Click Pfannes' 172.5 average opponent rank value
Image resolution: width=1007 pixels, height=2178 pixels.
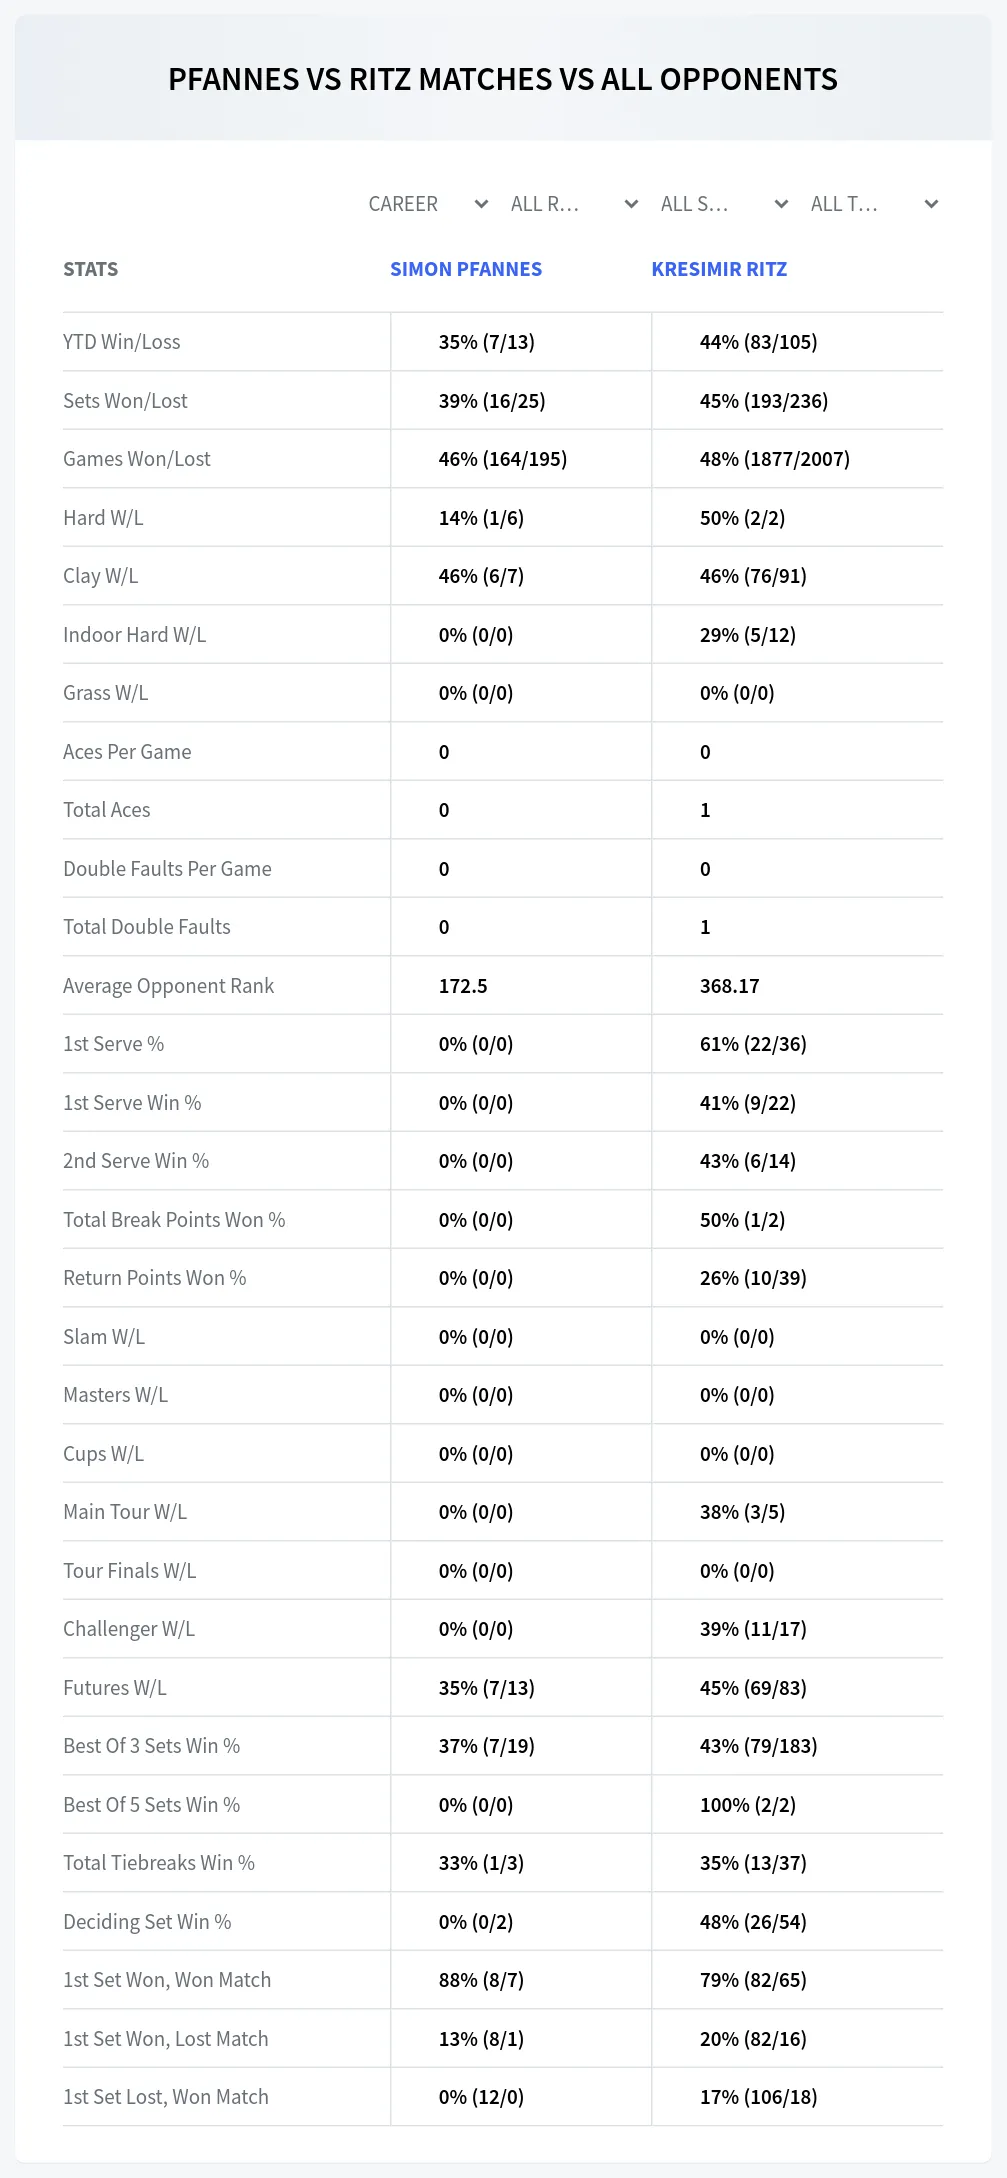(x=463, y=986)
